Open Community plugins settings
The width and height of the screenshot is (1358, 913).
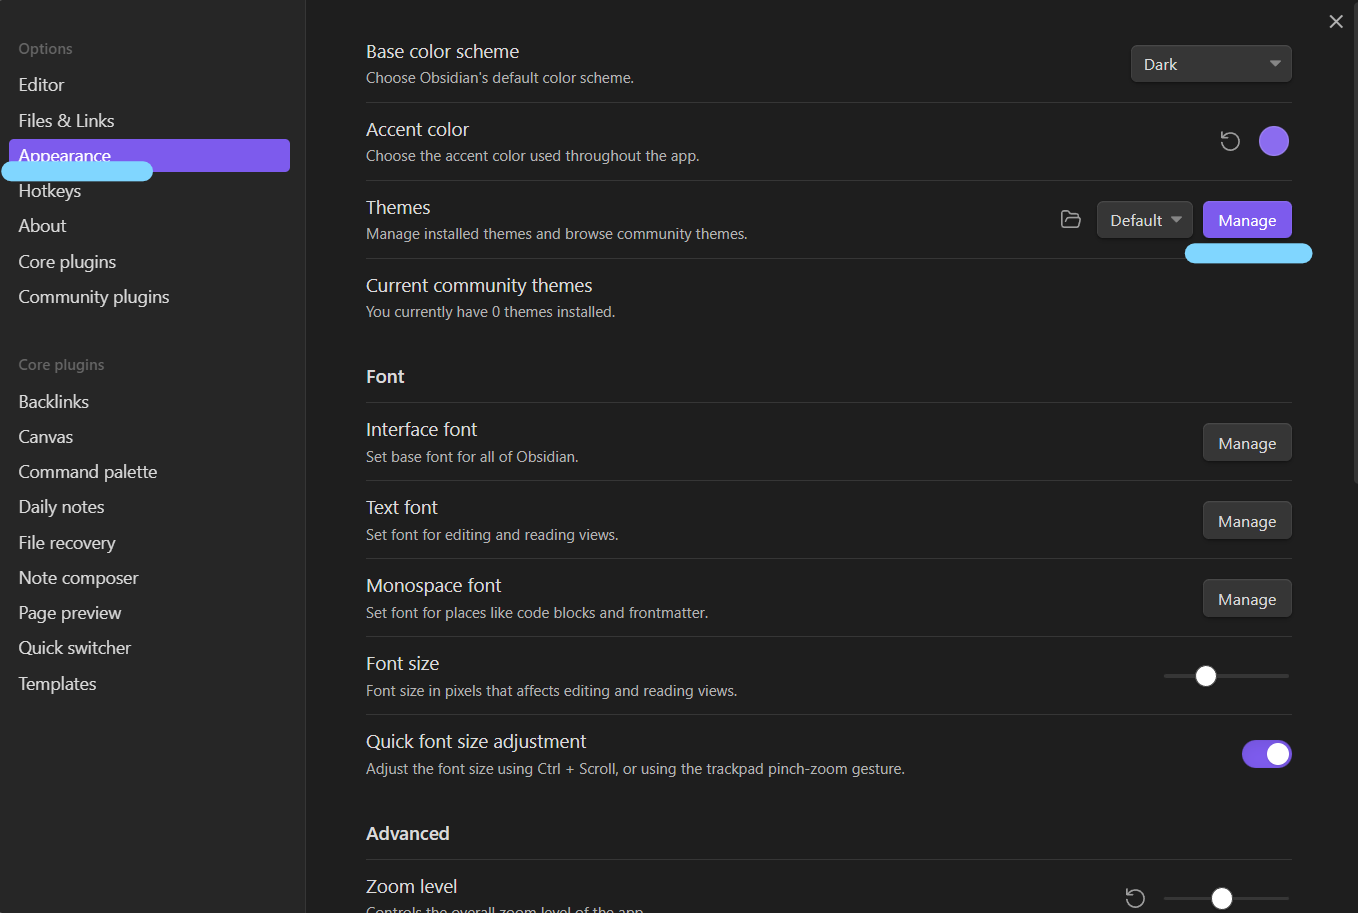click(94, 297)
